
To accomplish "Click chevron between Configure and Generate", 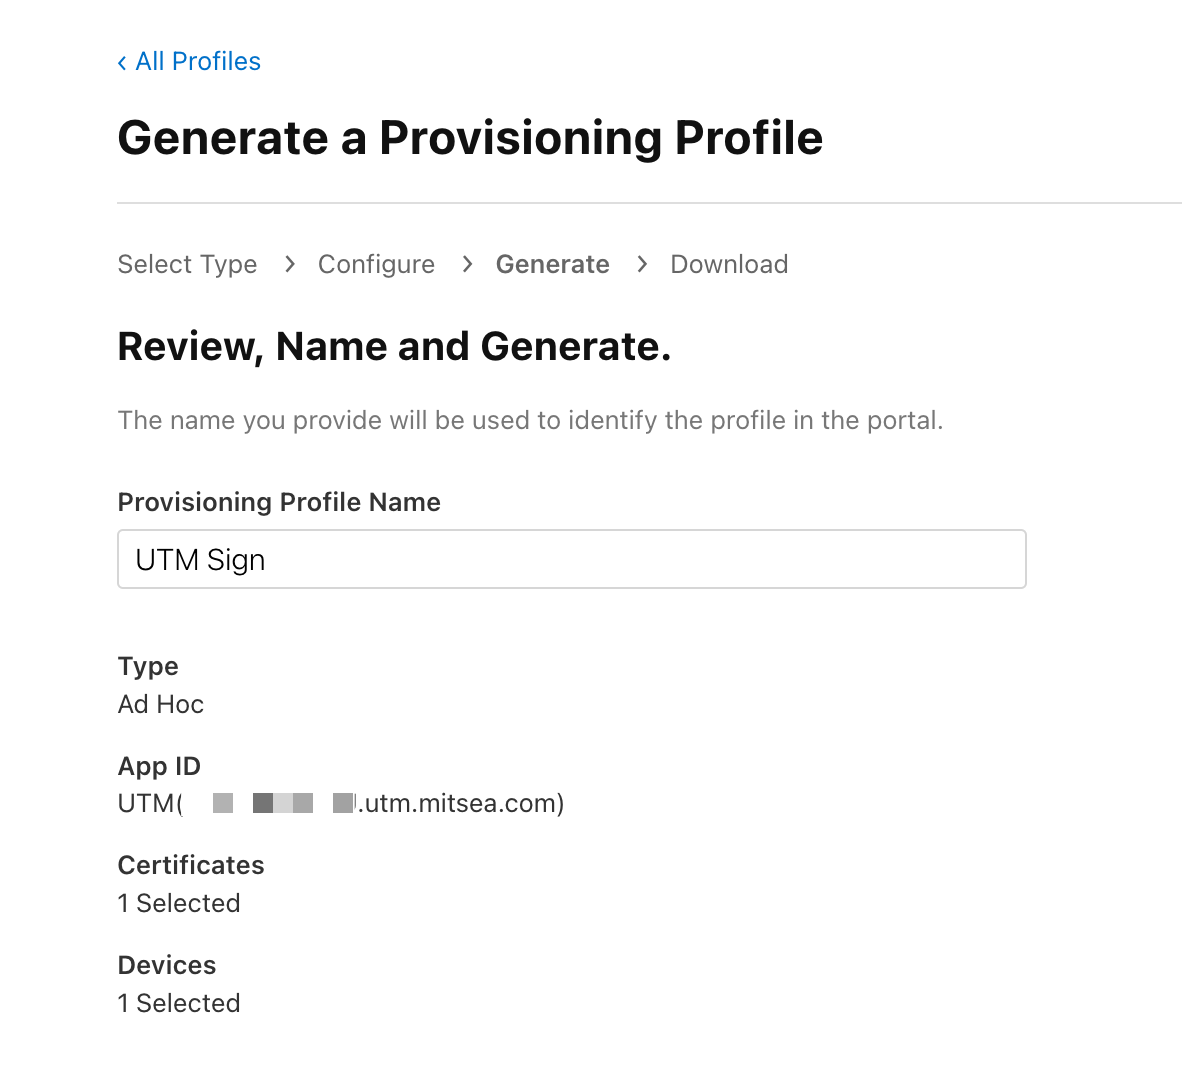I will pyautogui.click(x=467, y=264).
